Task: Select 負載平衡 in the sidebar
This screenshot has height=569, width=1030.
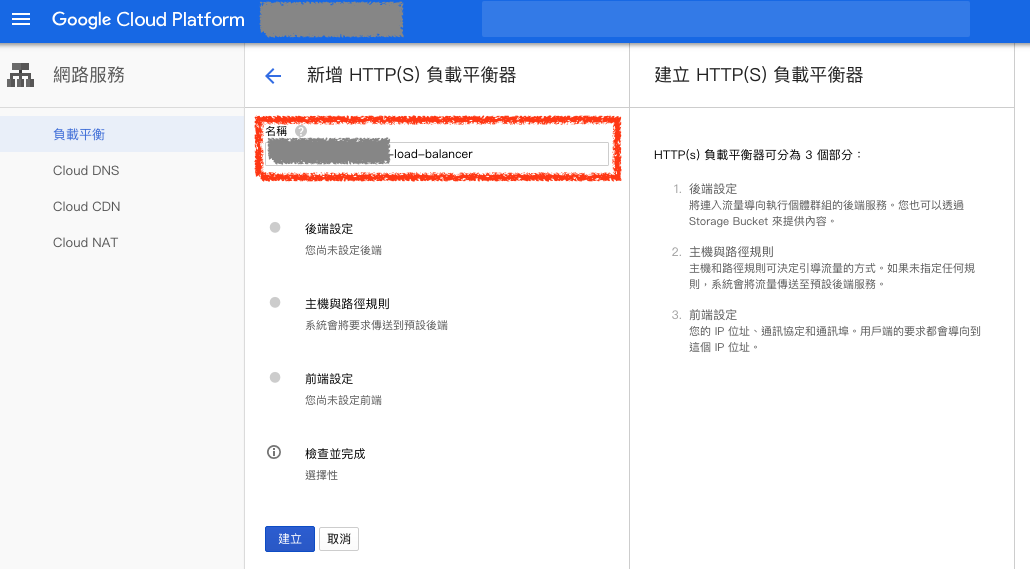Action: (x=79, y=134)
